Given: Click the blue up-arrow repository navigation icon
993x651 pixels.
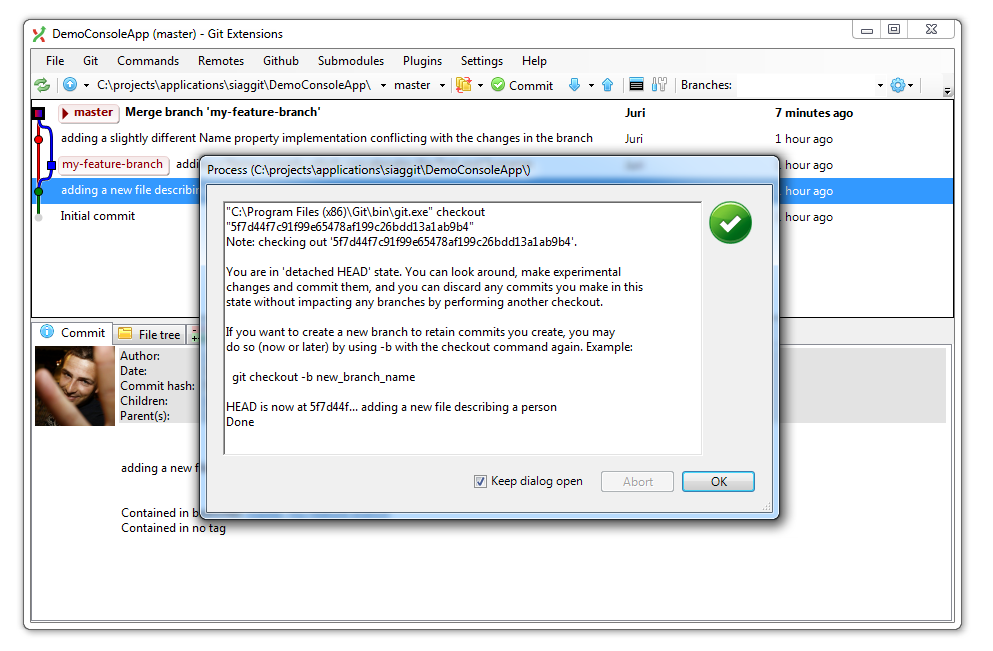Looking at the screenshot, I should point(70,85).
